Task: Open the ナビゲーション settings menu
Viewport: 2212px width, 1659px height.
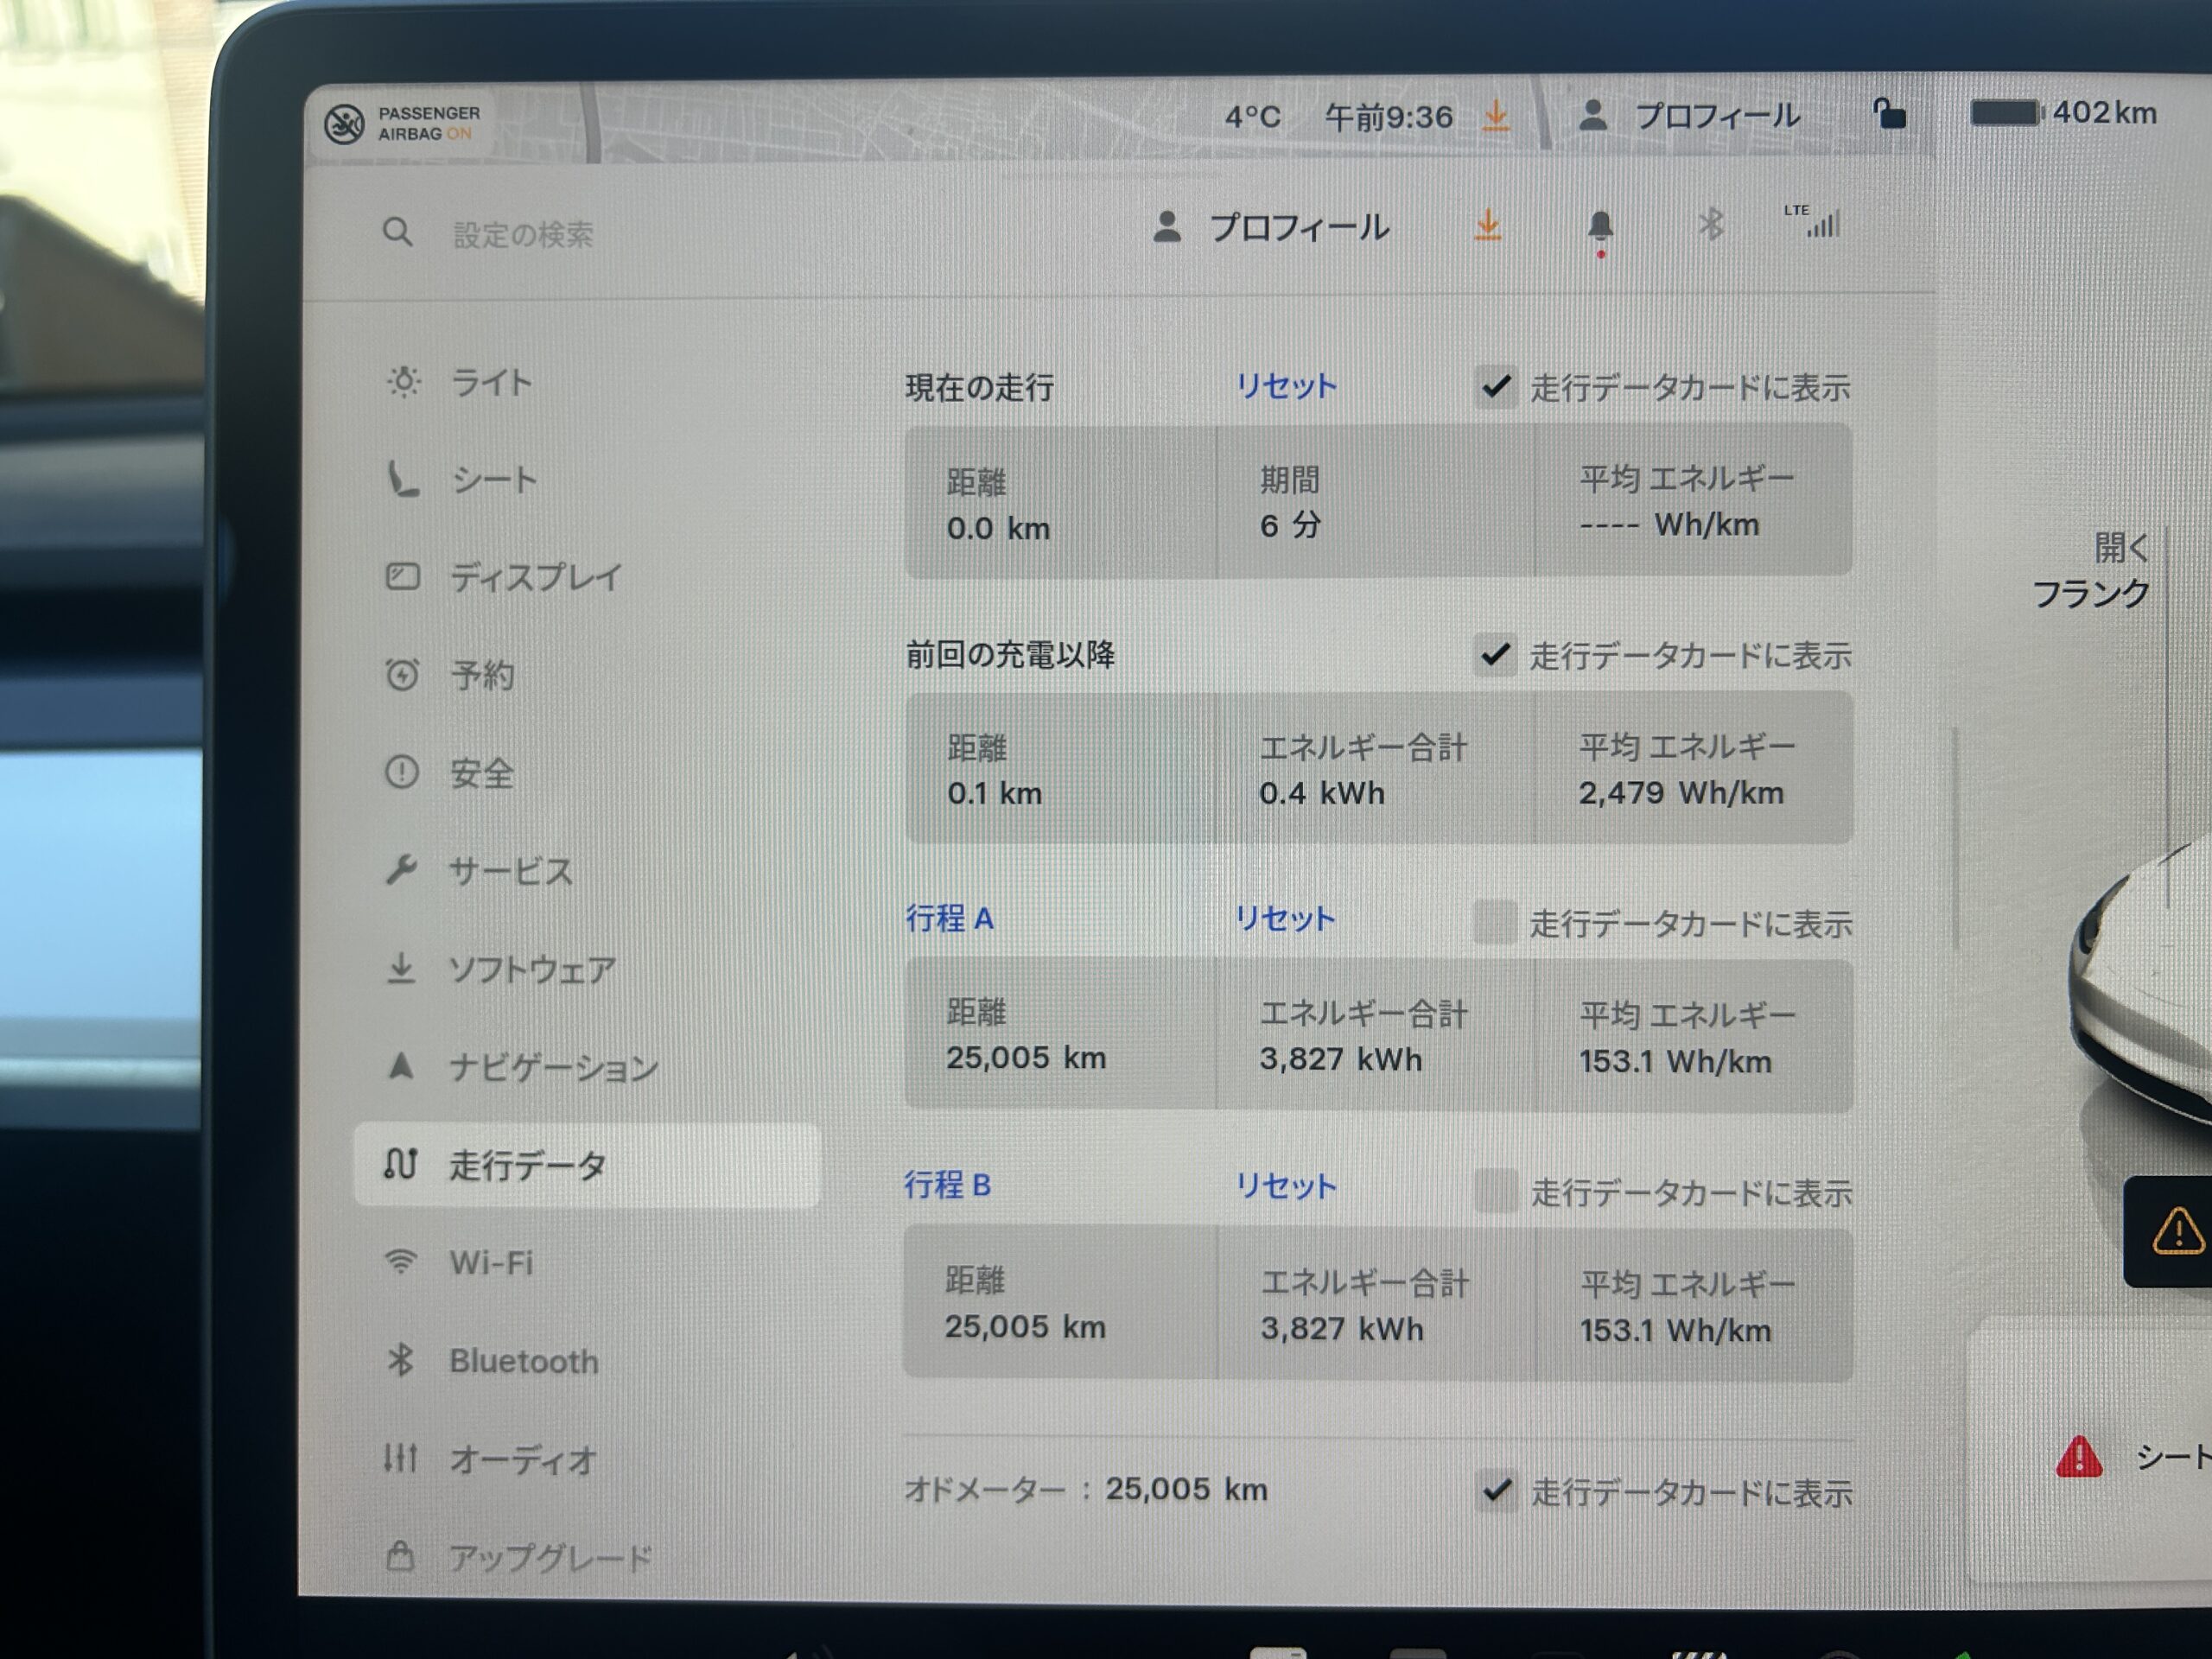Action: [552, 1067]
